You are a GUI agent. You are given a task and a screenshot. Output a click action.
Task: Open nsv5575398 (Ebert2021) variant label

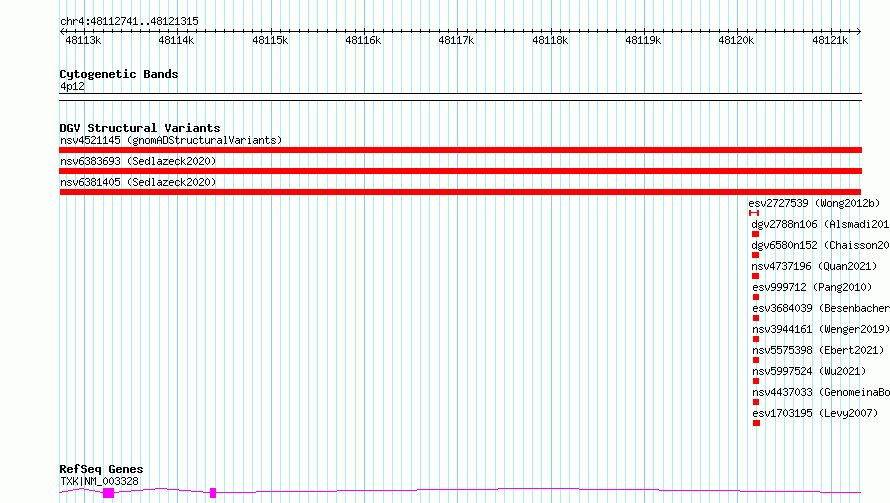pos(818,350)
